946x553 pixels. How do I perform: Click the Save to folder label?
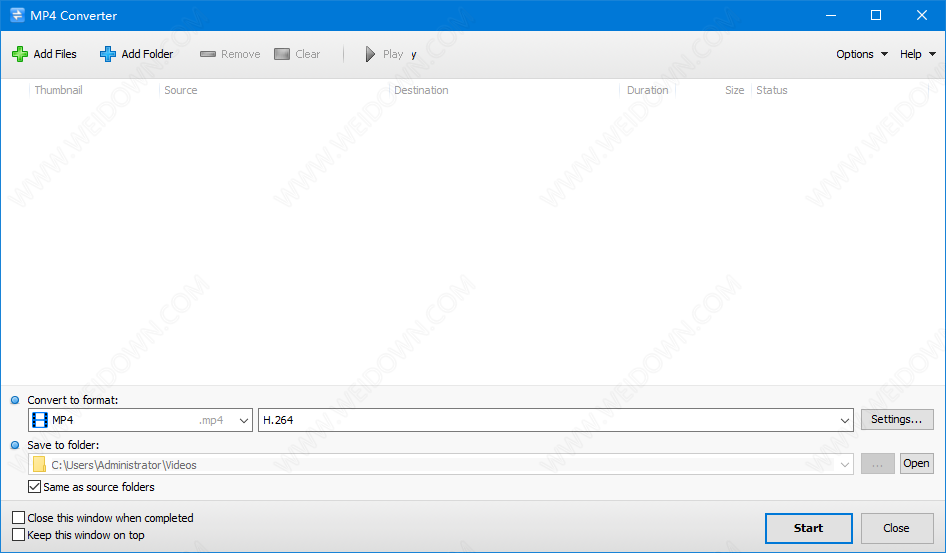63,445
